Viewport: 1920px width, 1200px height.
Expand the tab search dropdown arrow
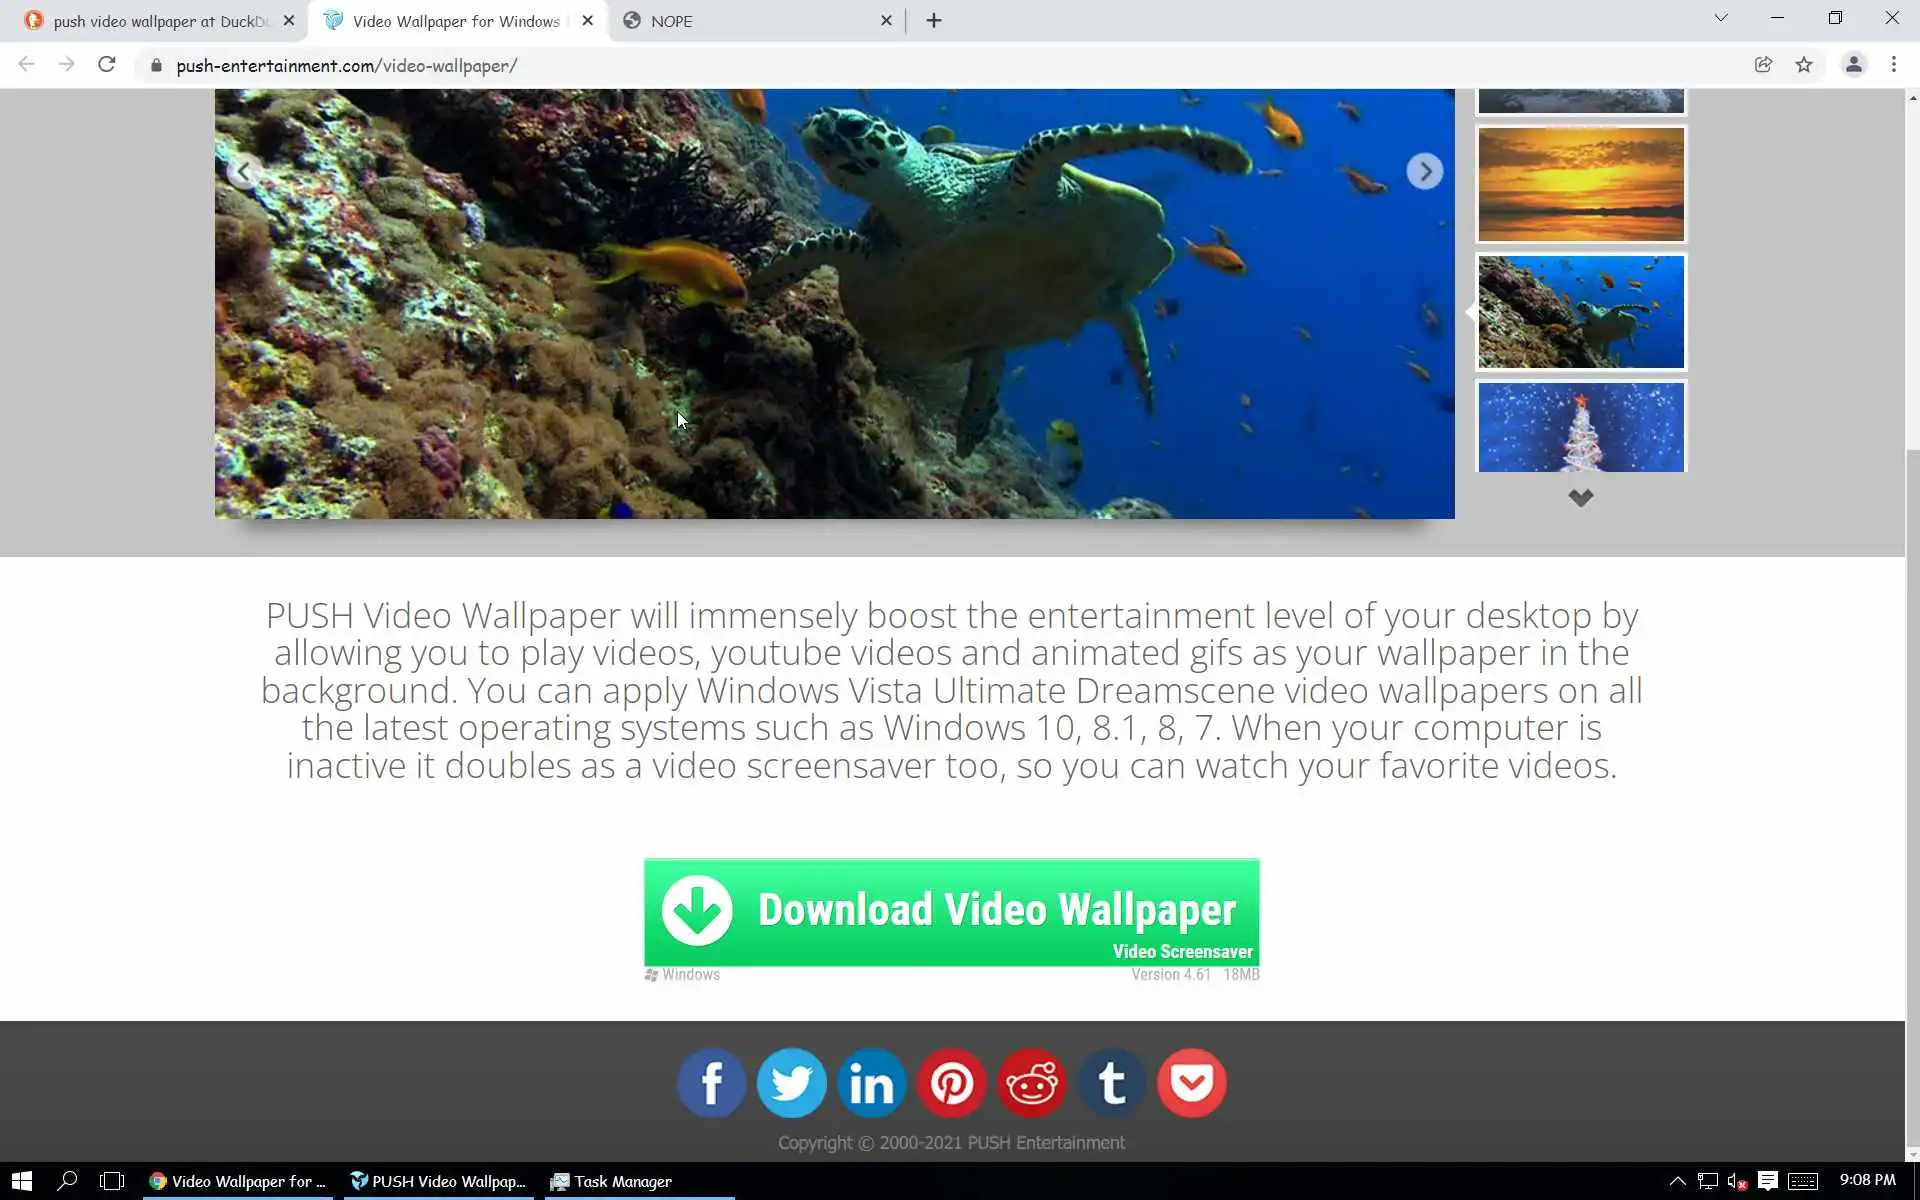(1720, 18)
